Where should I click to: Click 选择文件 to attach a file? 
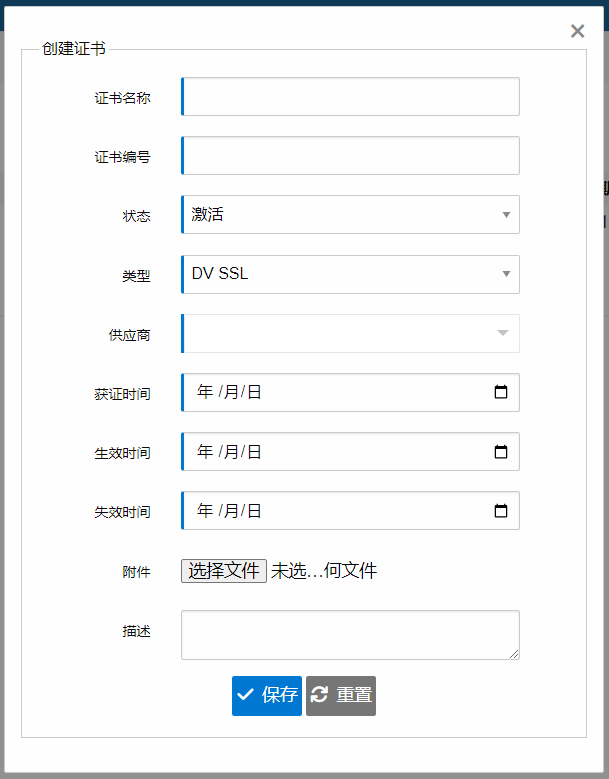click(224, 571)
